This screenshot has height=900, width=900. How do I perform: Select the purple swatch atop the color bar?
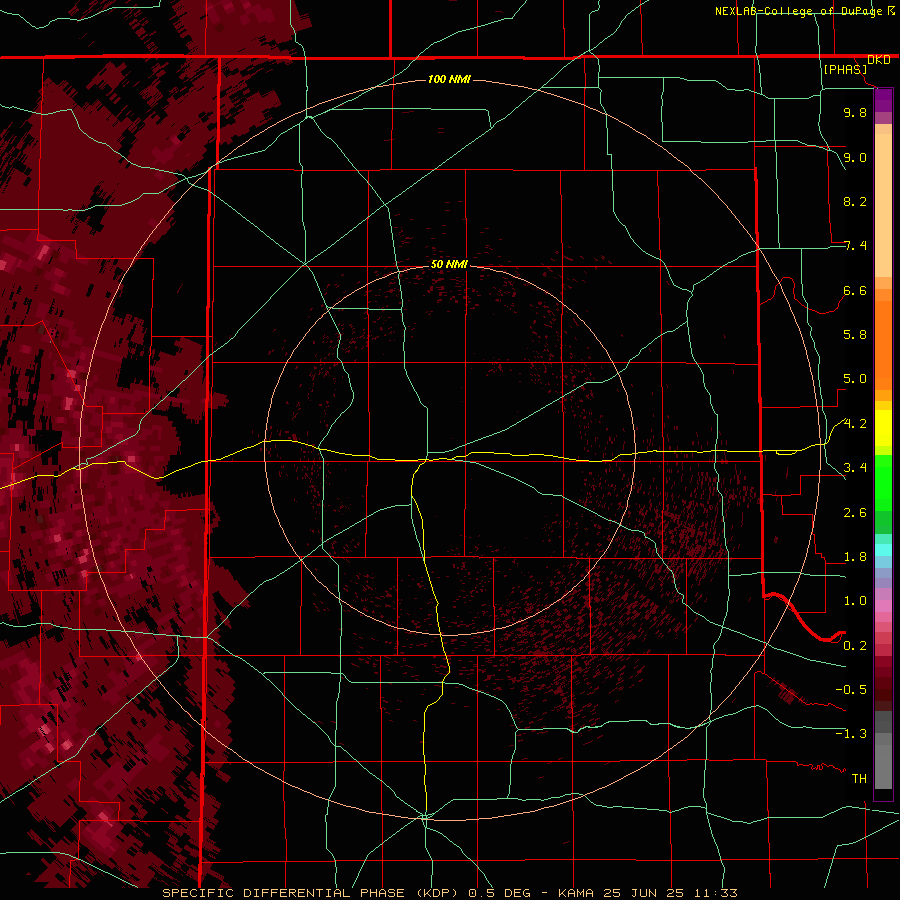click(883, 100)
